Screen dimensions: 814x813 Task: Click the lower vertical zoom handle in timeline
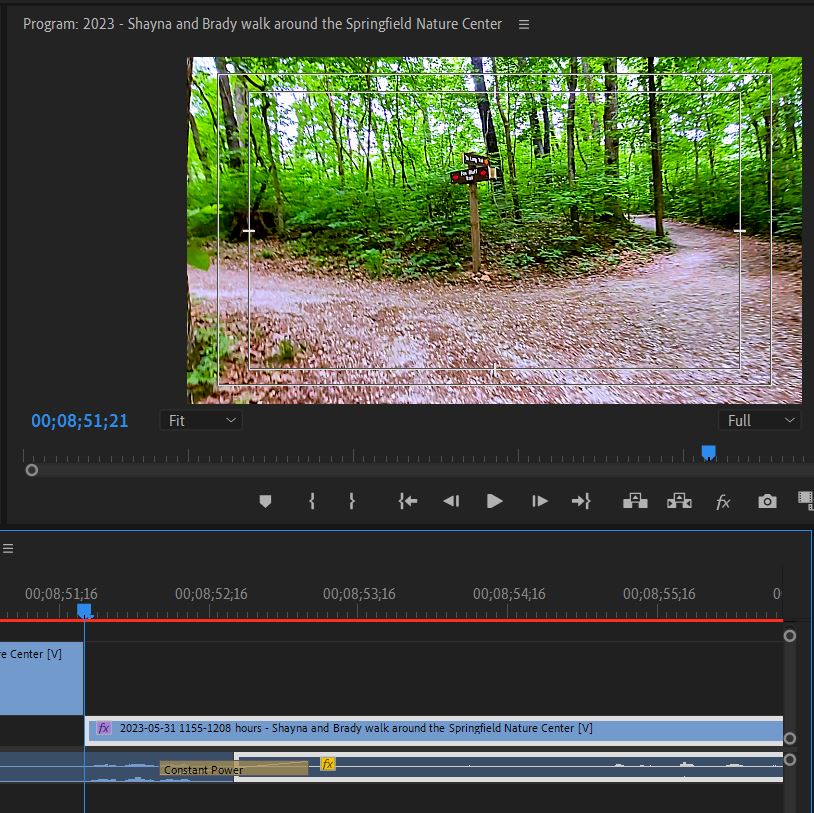click(x=790, y=760)
